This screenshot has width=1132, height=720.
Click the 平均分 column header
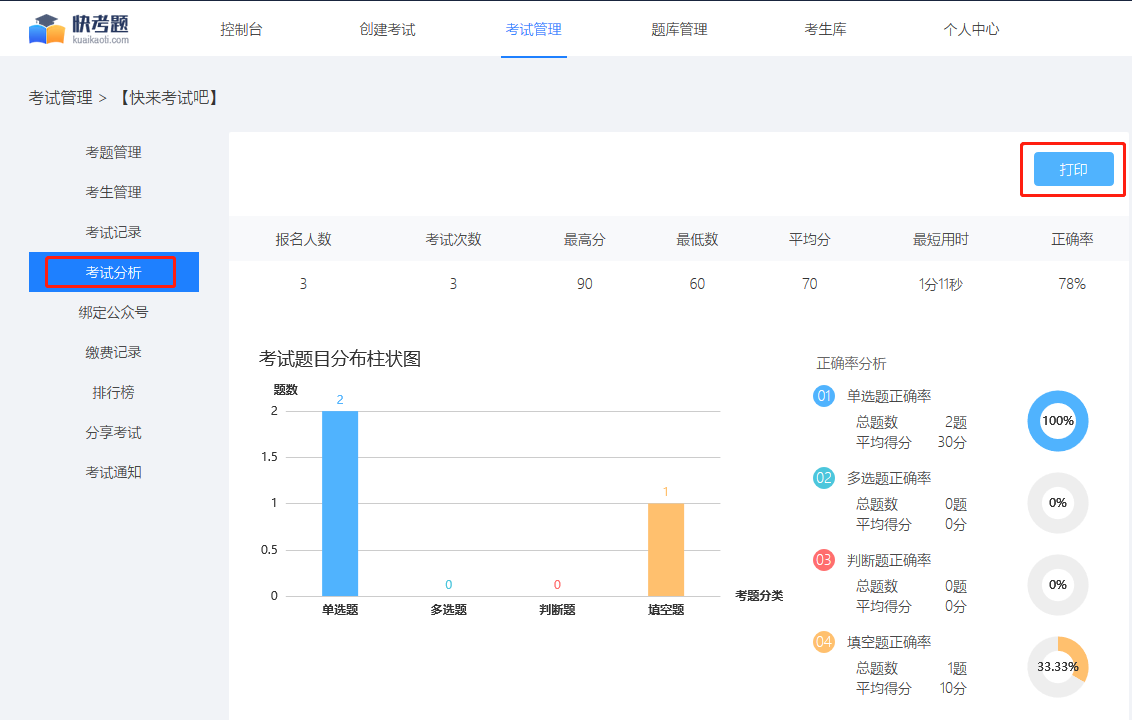point(810,240)
